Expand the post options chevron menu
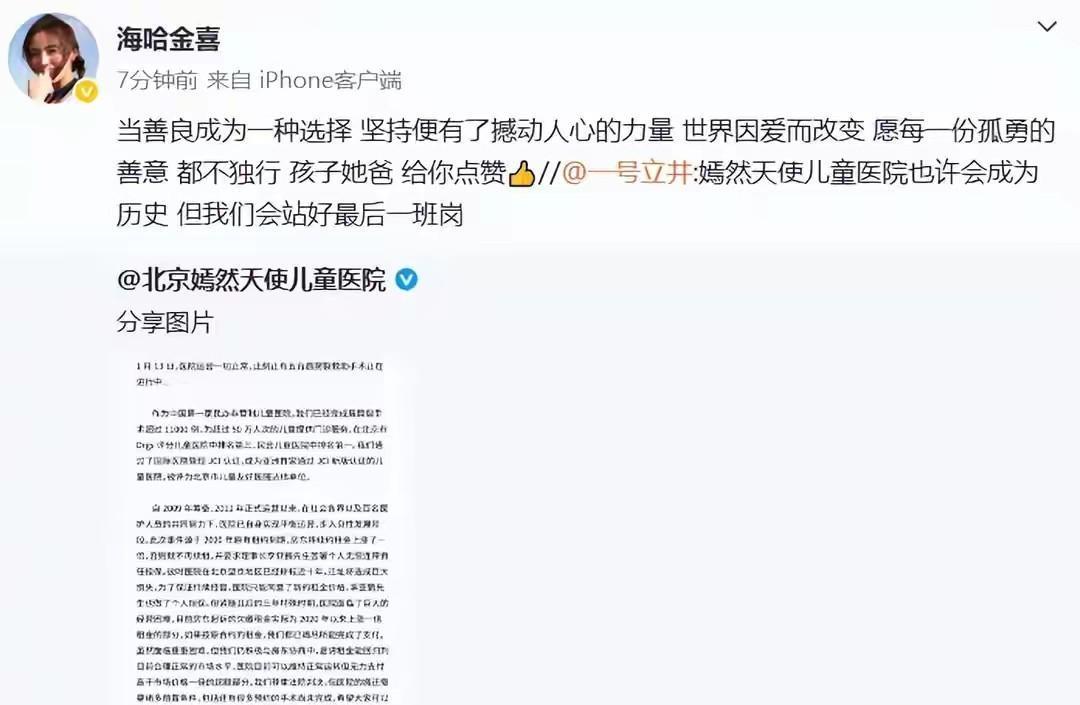 point(1047,27)
